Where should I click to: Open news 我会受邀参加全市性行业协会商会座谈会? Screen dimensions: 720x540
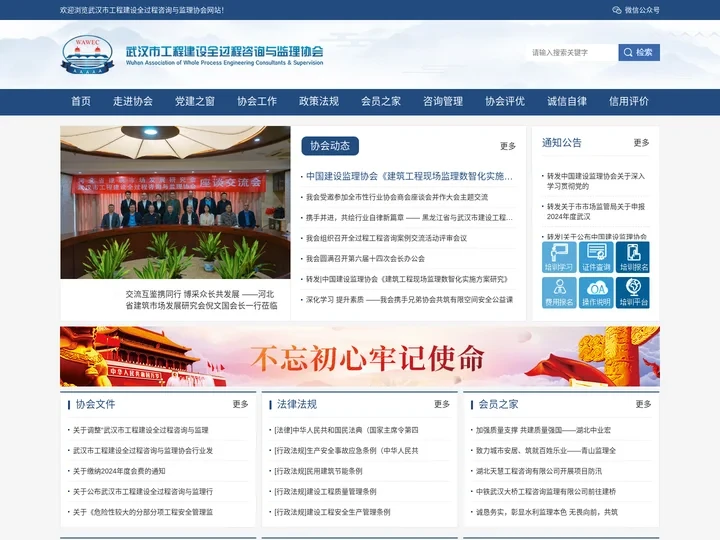coord(397,197)
